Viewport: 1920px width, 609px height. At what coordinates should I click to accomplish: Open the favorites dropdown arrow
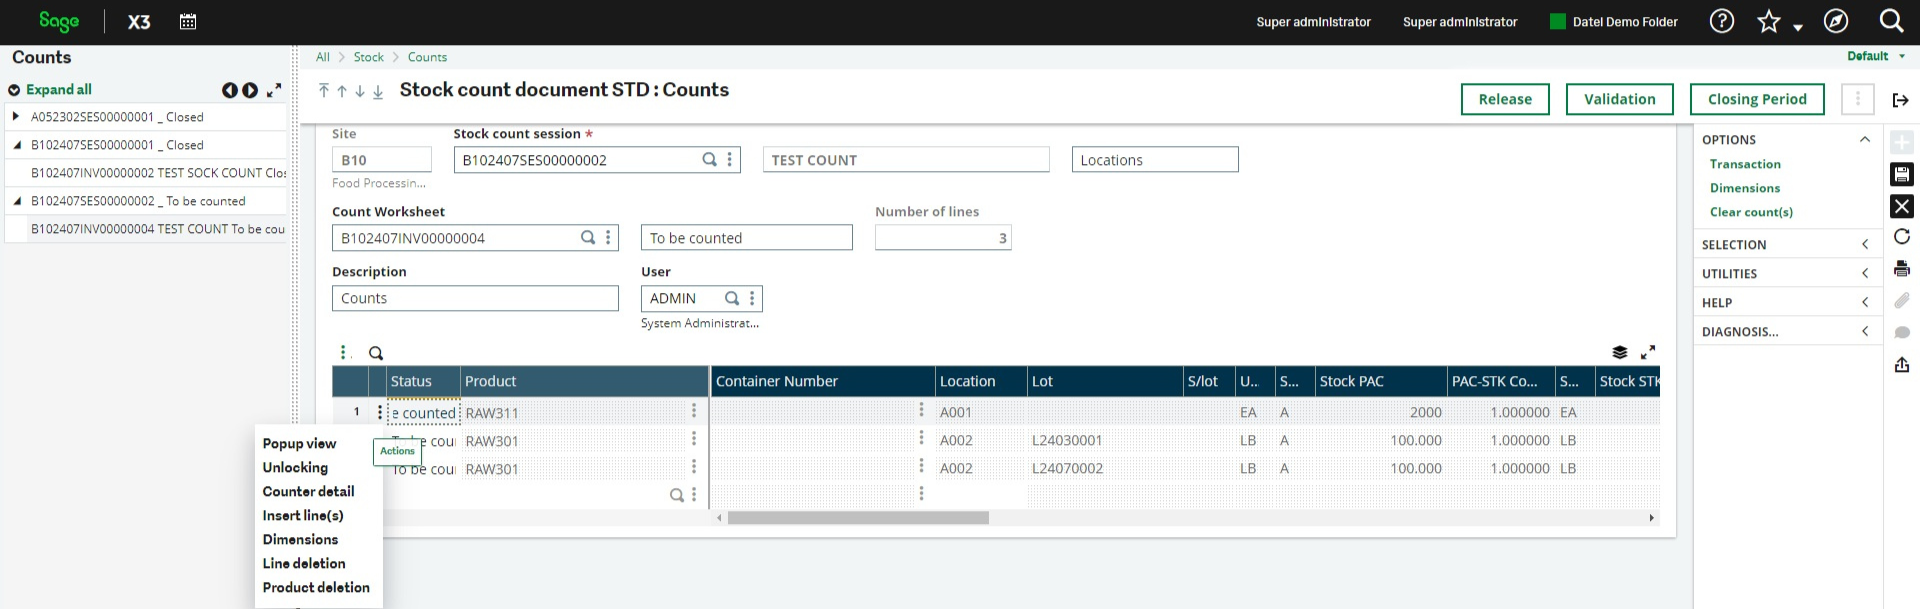tap(1798, 27)
